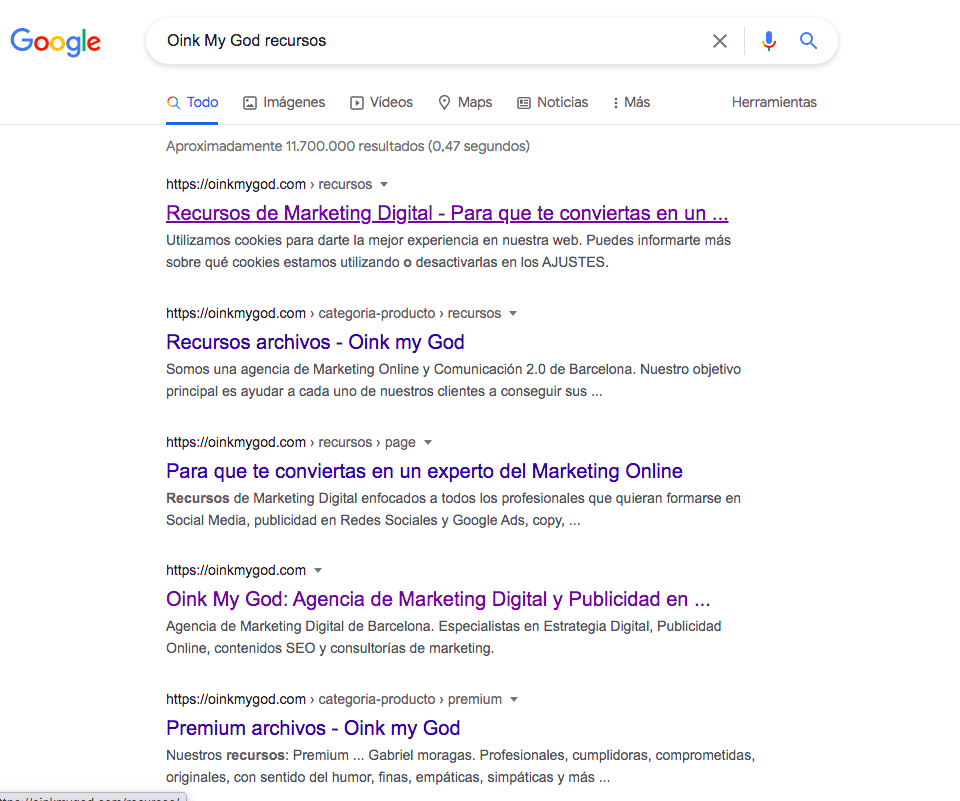Start voice search with microphone icon
Image resolution: width=960 pixels, height=801 pixels.
pyautogui.click(x=768, y=41)
